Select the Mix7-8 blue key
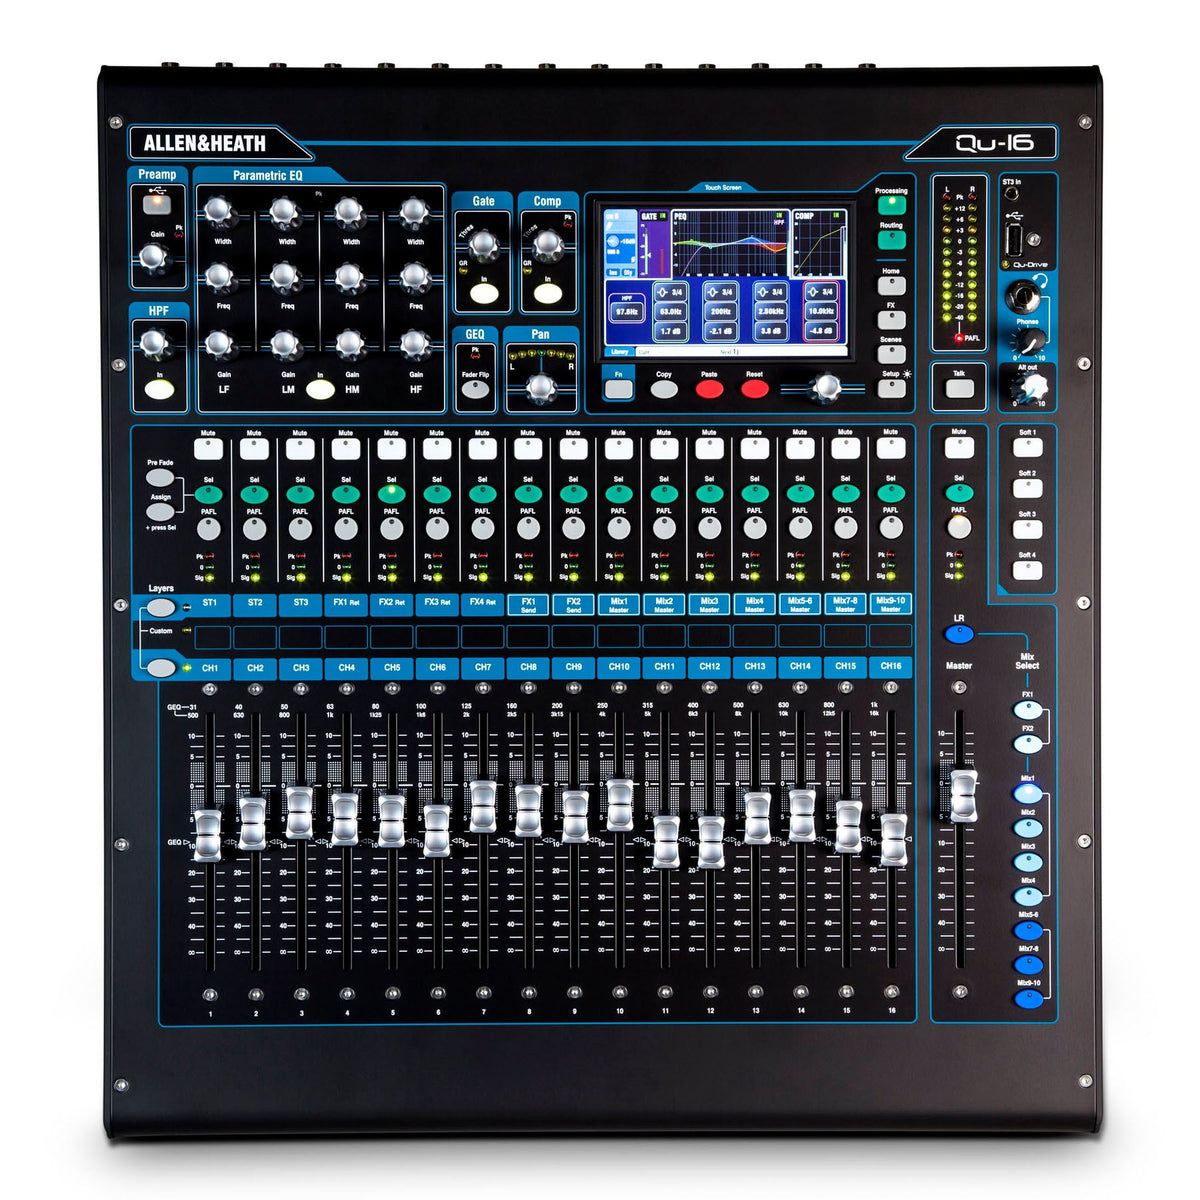This screenshot has height=1200, width=1200. (x=1027, y=965)
